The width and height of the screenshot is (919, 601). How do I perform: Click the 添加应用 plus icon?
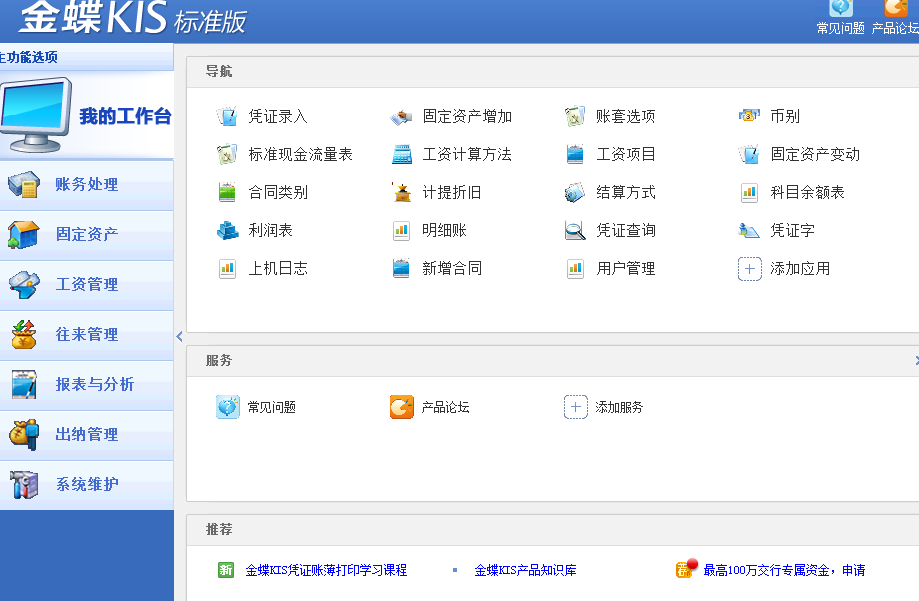(749, 269)
